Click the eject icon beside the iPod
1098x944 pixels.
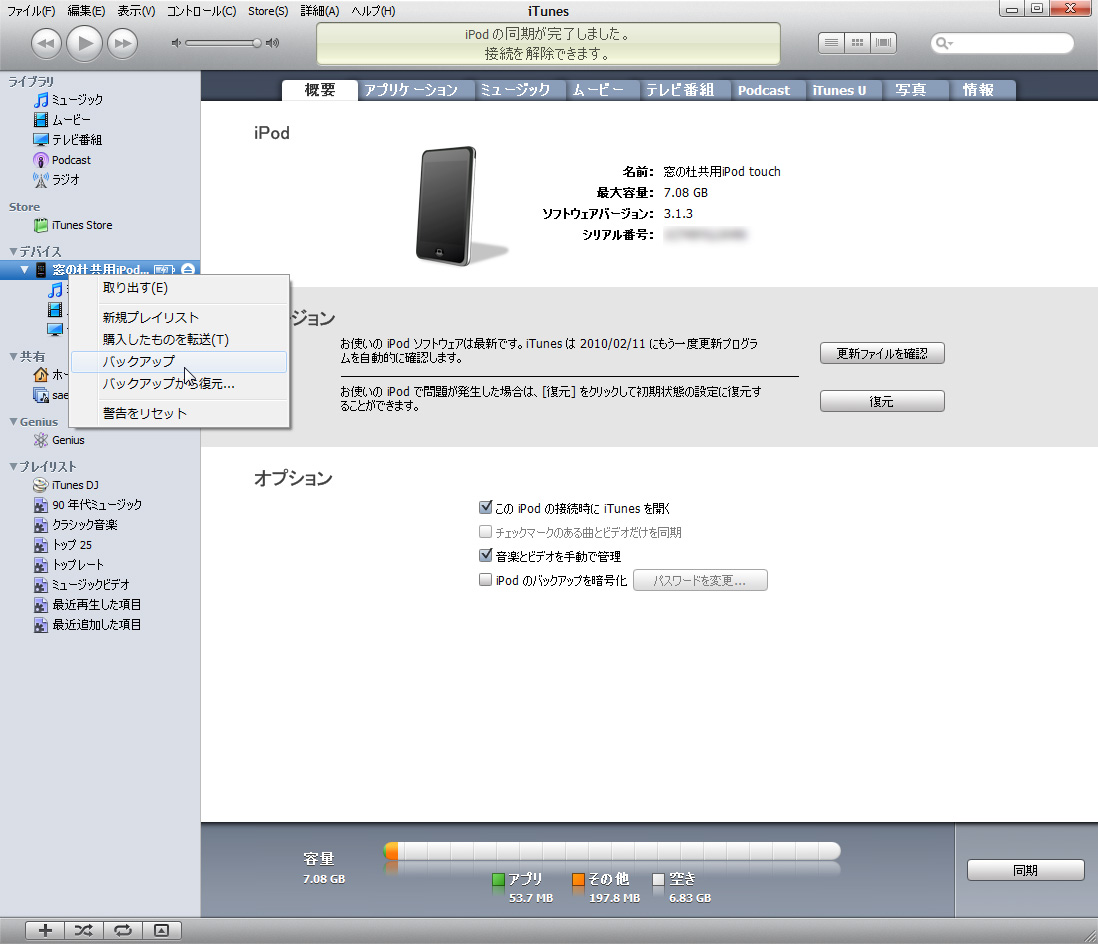188,270
